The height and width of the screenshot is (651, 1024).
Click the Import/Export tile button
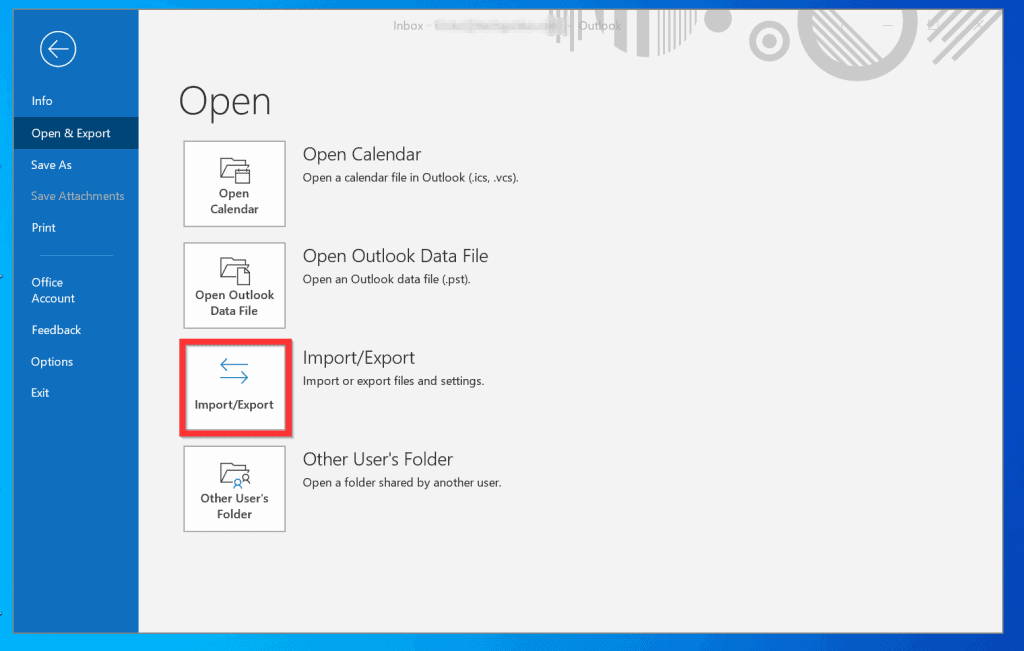click(x=234, y=387)
